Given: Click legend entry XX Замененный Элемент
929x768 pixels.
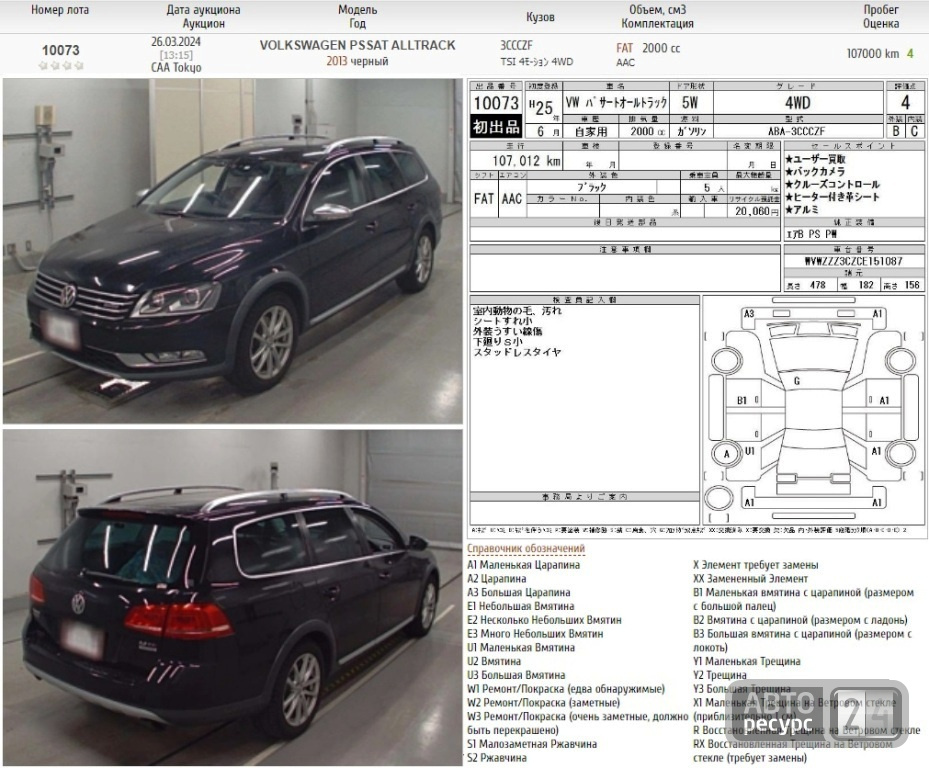Looking at the screenshot, I should coord(751,579).
